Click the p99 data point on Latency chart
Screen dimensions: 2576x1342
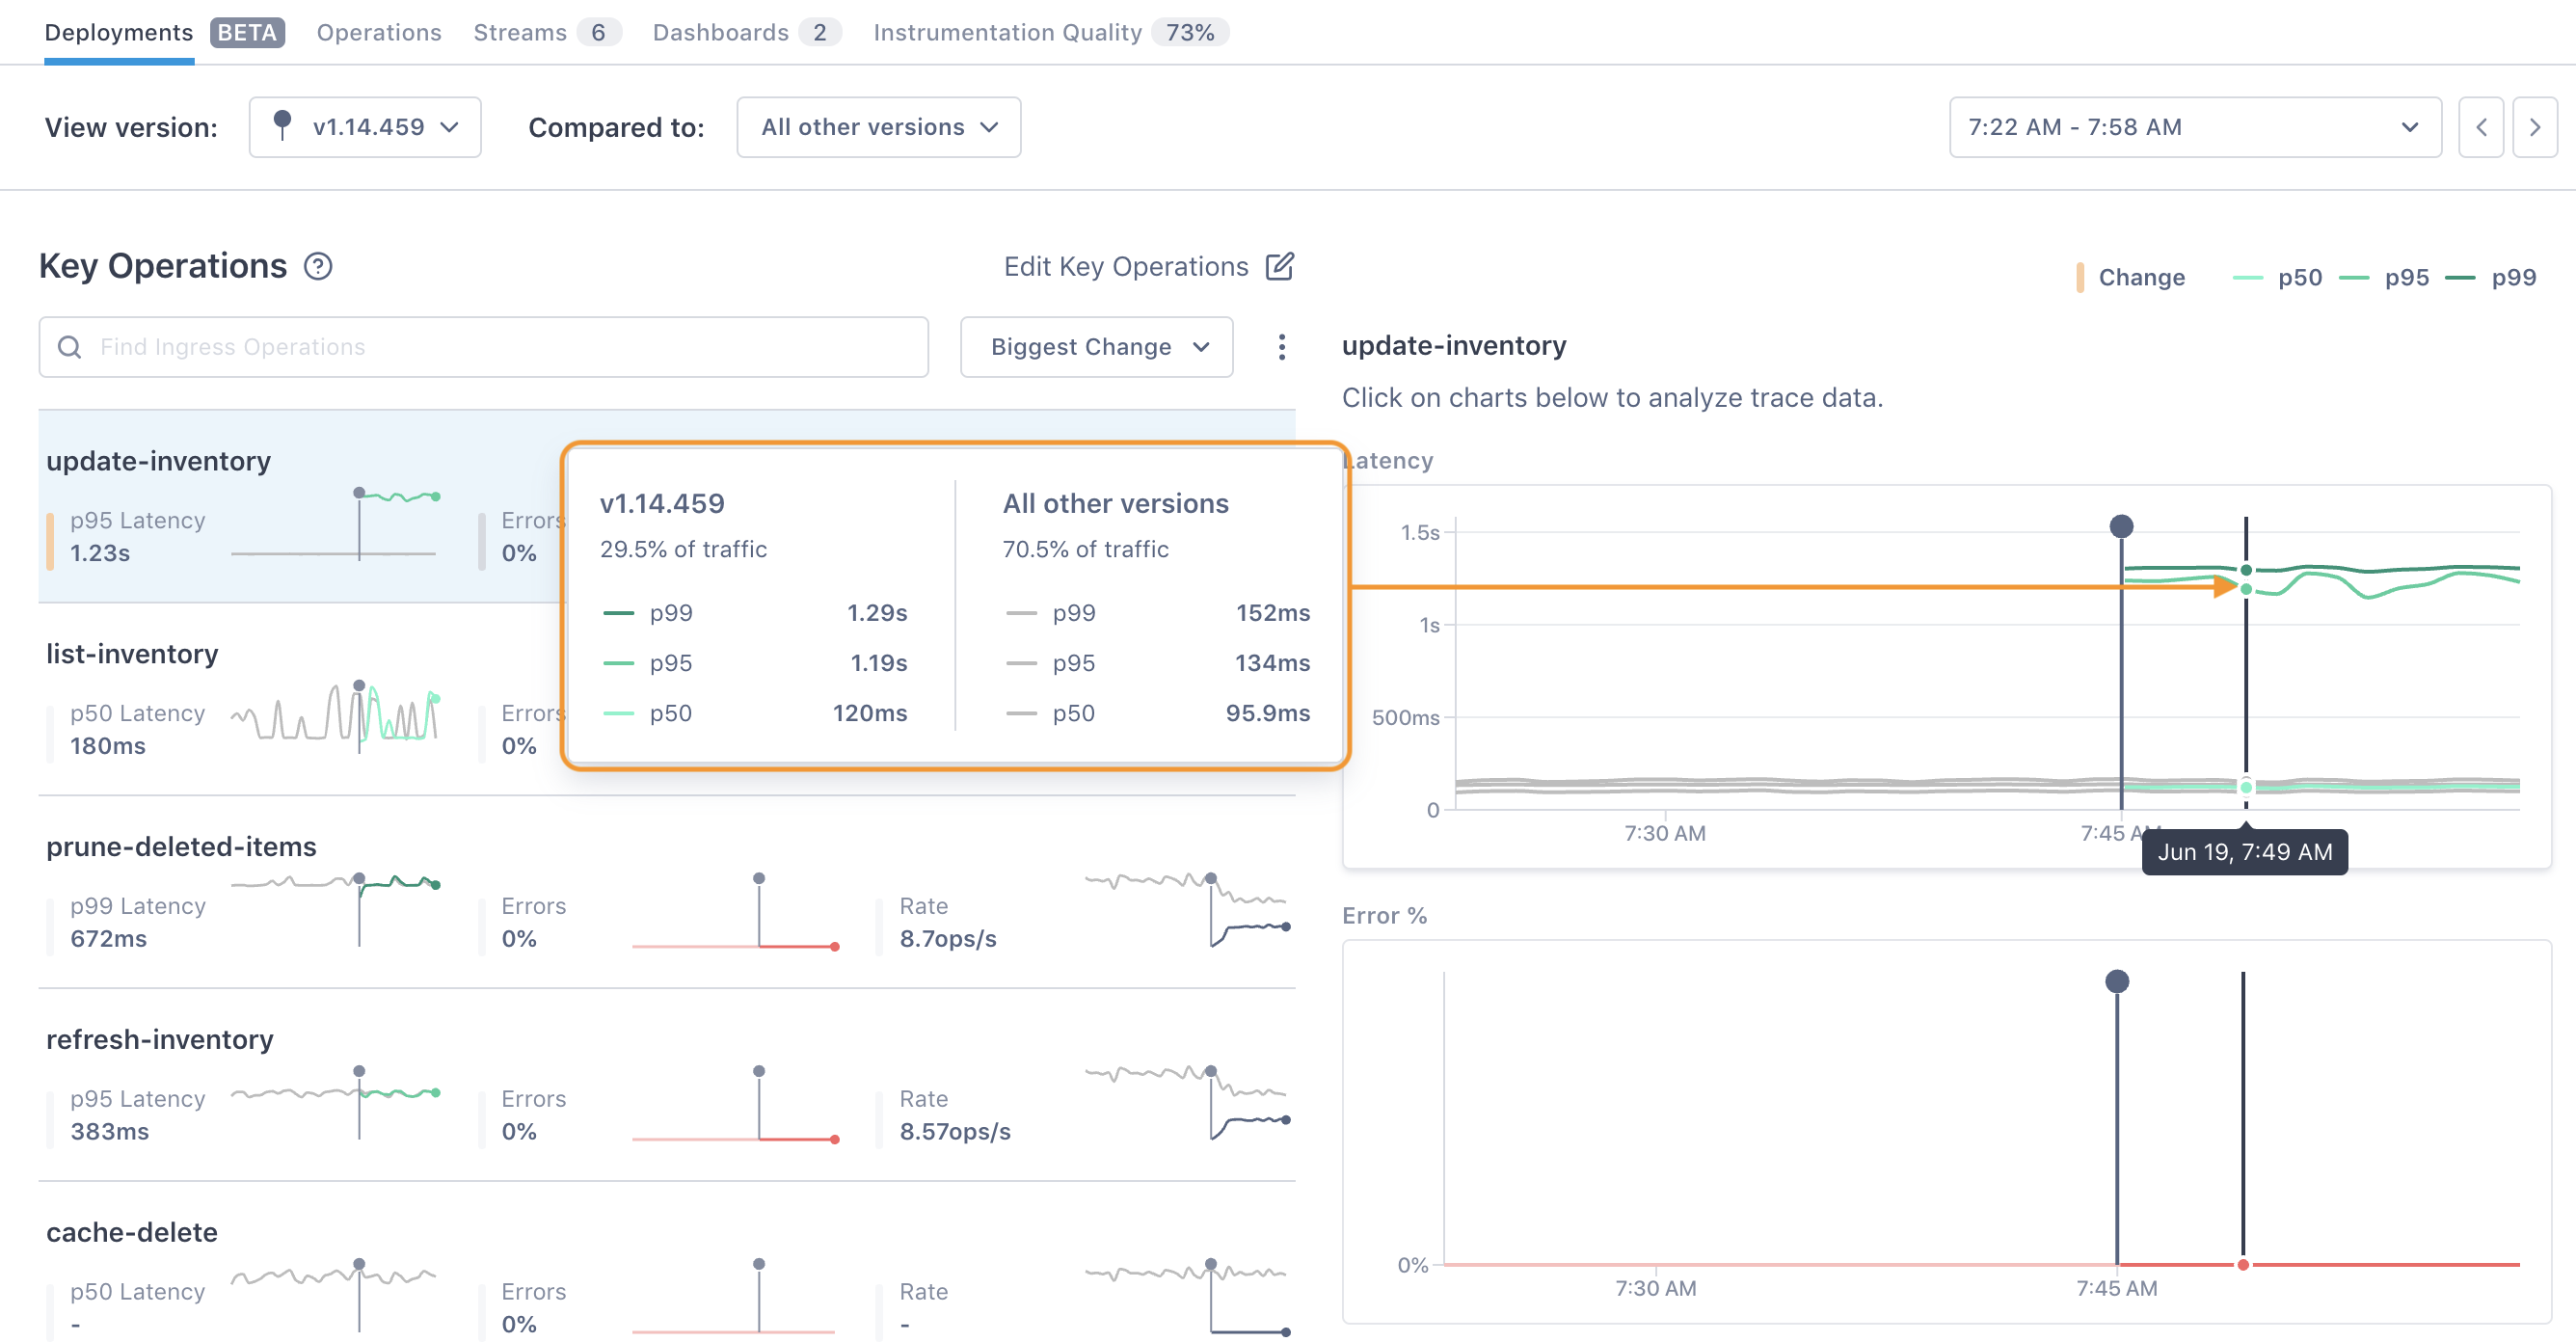tap(2245, 570)
